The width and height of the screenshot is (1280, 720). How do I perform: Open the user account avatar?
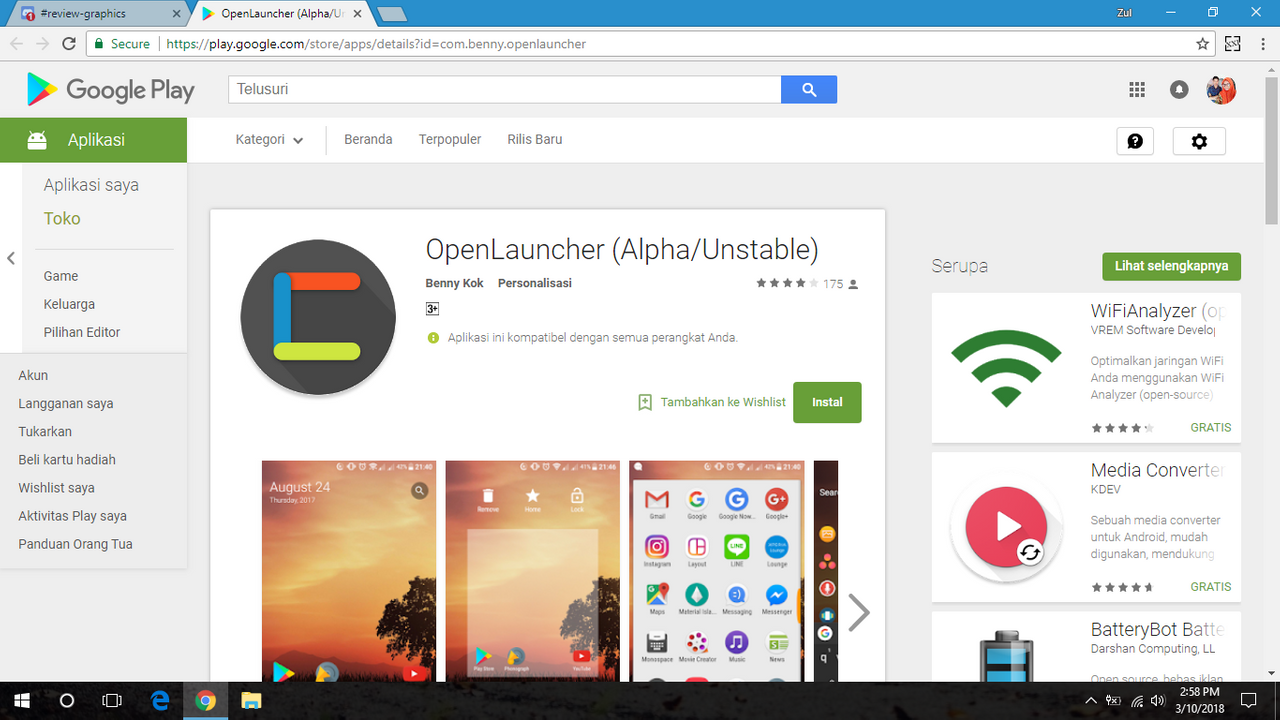[x=1221, y=89]
